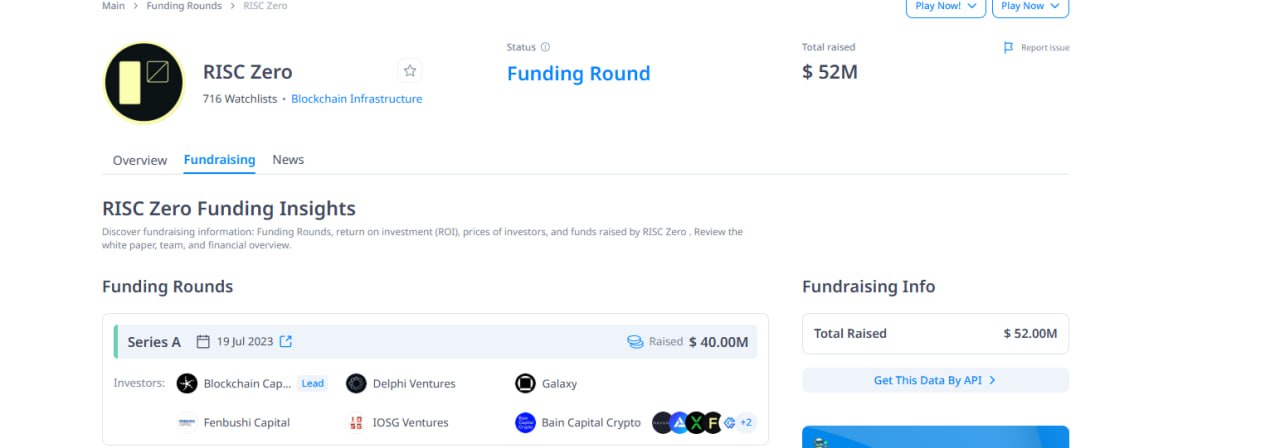The width and height of the screenshot is (1280, 448).
Task: Click the Report issue flag icon
Action: coord(1009,47)
